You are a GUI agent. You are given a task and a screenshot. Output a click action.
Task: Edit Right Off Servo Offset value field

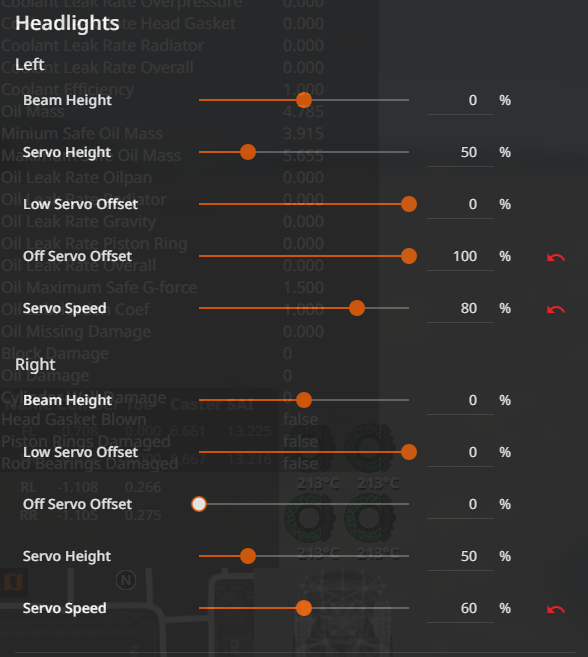click(x=460, y=504)
